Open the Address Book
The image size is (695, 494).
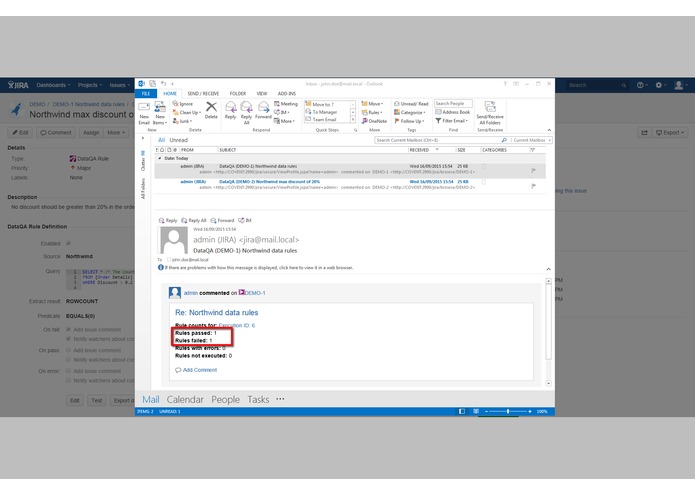tap(453, 112)
